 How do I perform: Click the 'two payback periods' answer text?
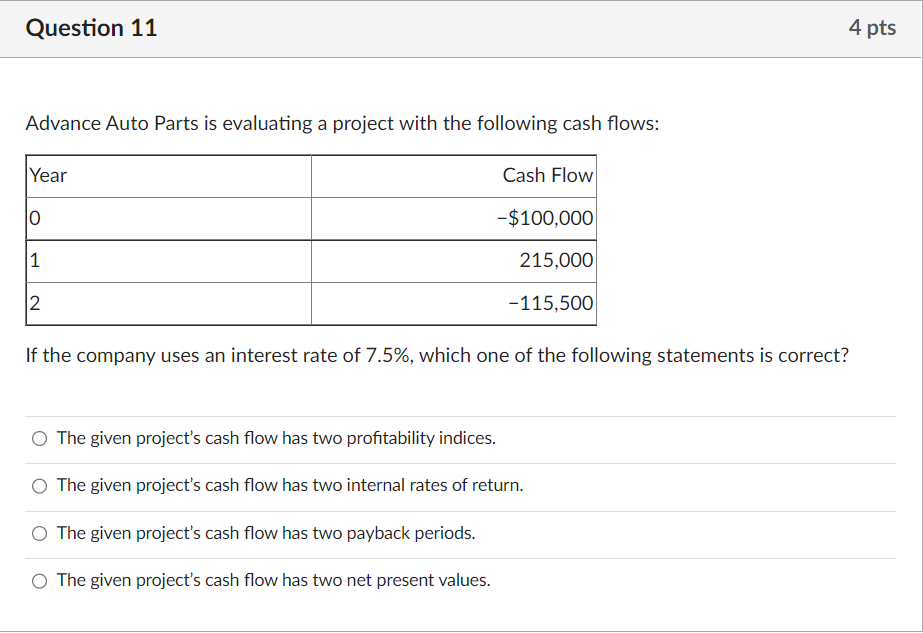[266, 533]
